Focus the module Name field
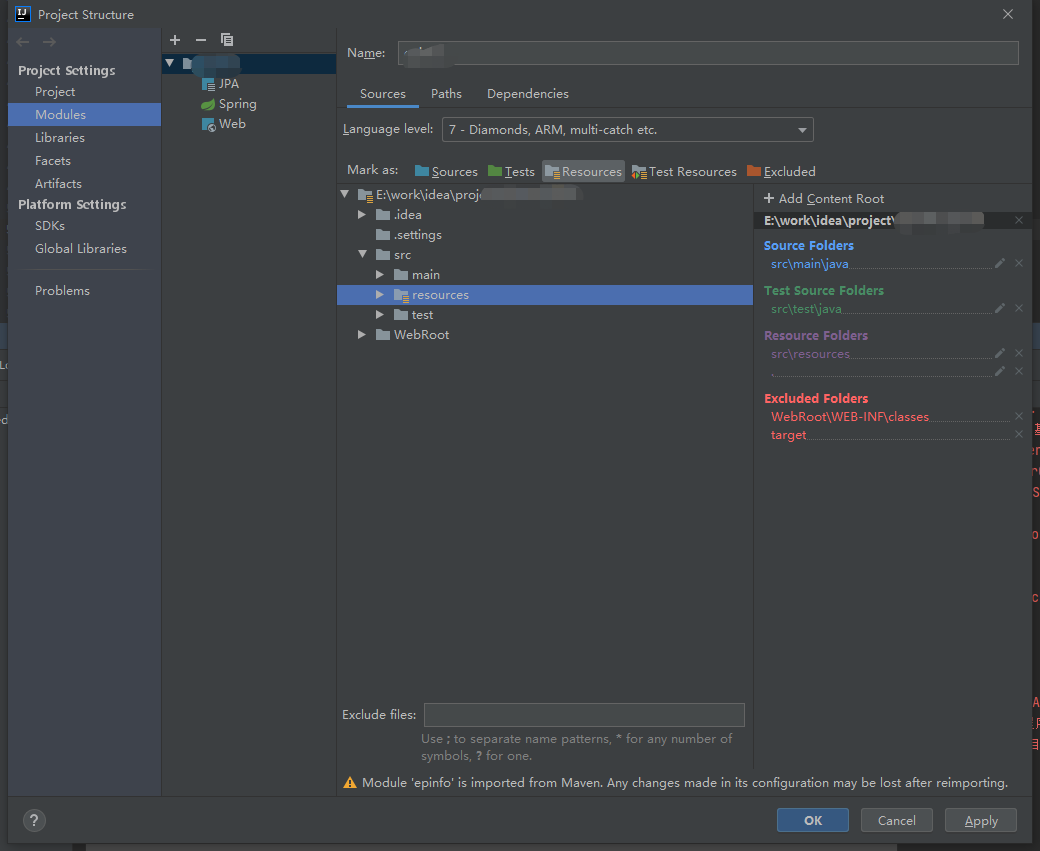The image size is (1040, 851). 708,53
